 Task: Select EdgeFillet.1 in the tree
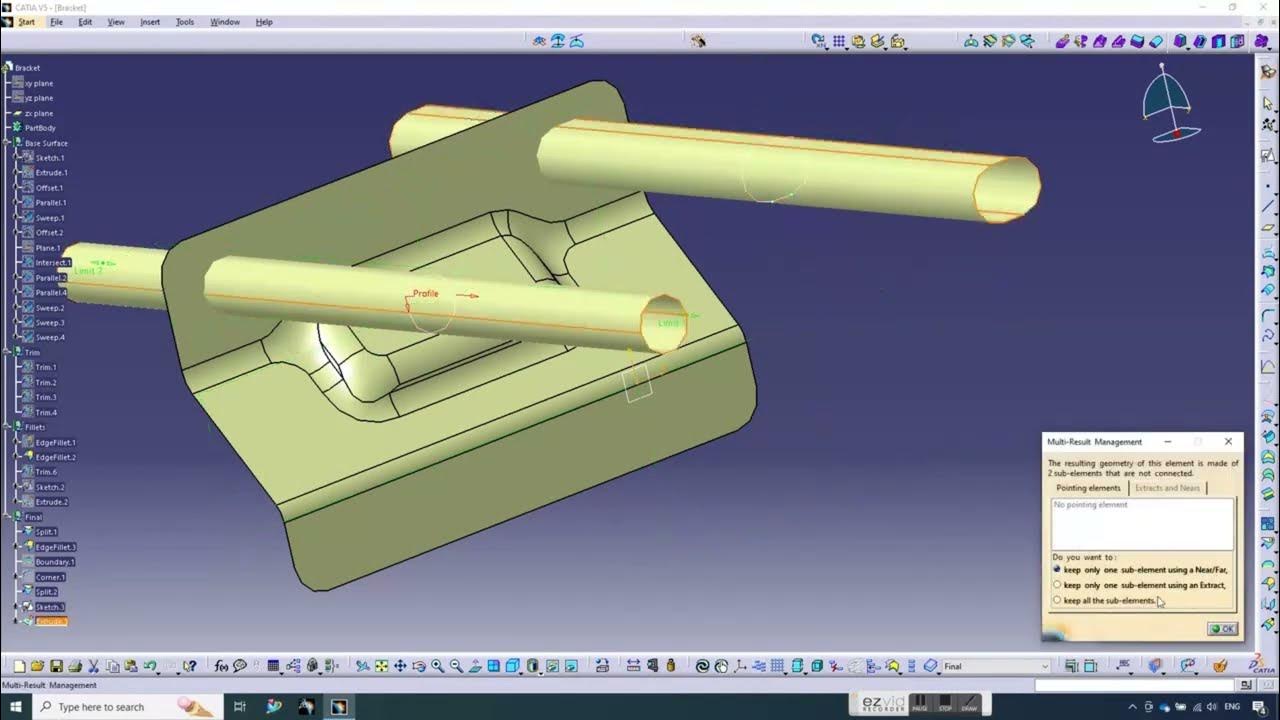point(55,442)
